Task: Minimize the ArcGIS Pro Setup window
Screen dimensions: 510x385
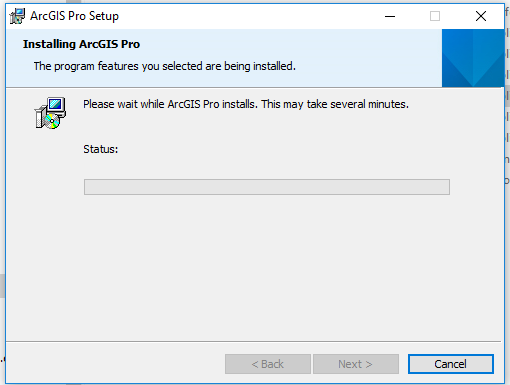Action: [x=390, y=16]
